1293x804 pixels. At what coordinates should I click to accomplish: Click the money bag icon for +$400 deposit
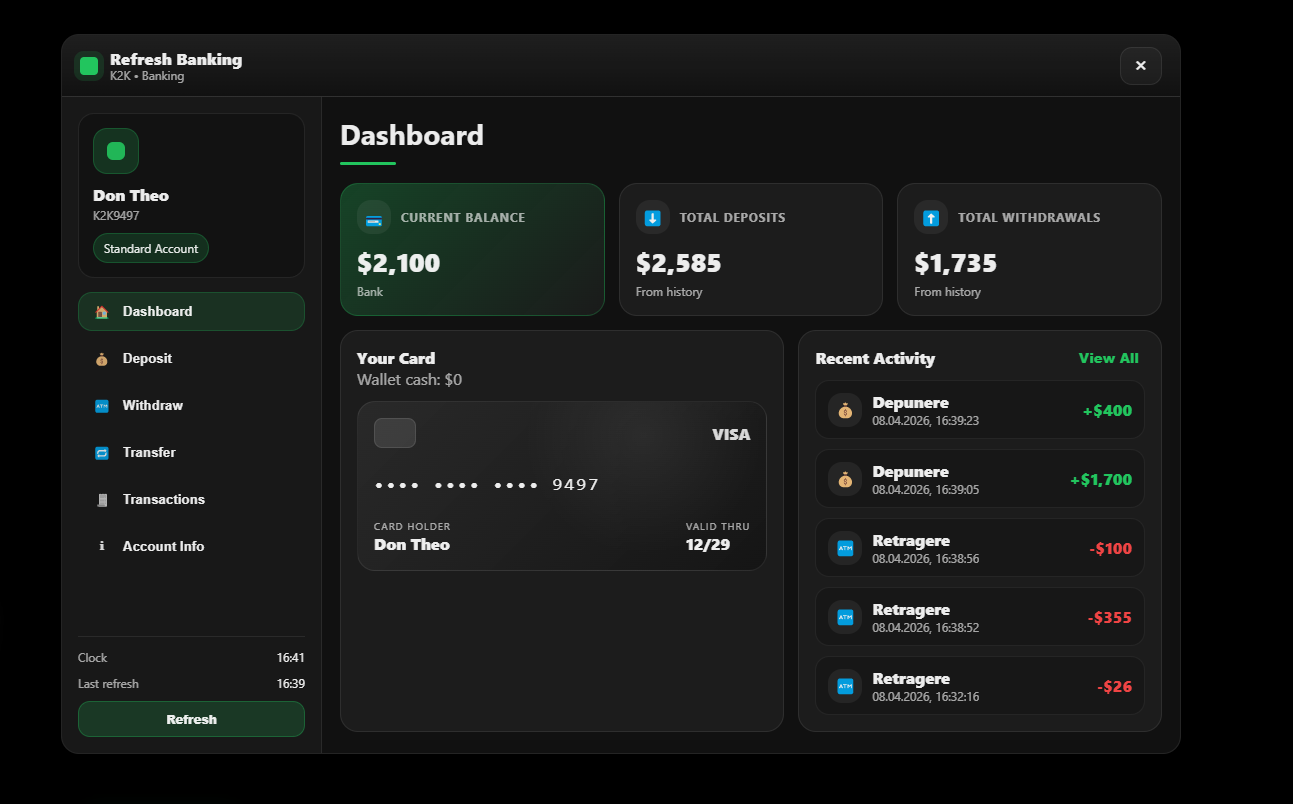click(x=845, y=410)
